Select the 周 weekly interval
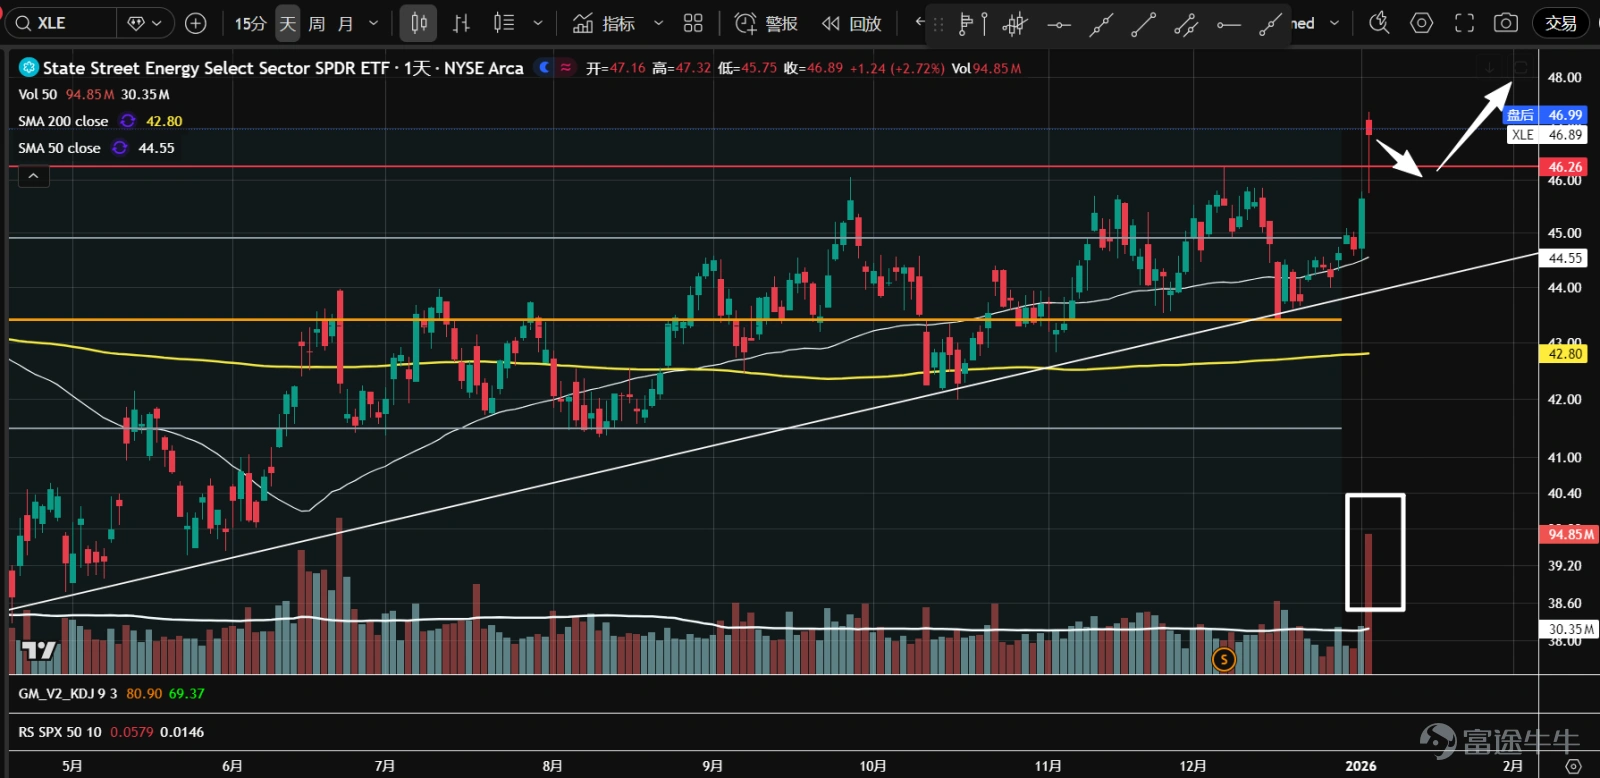Image resolution: width=1600 pixels, height=778 pixels. pyautogui.click(x=316, y=23)
